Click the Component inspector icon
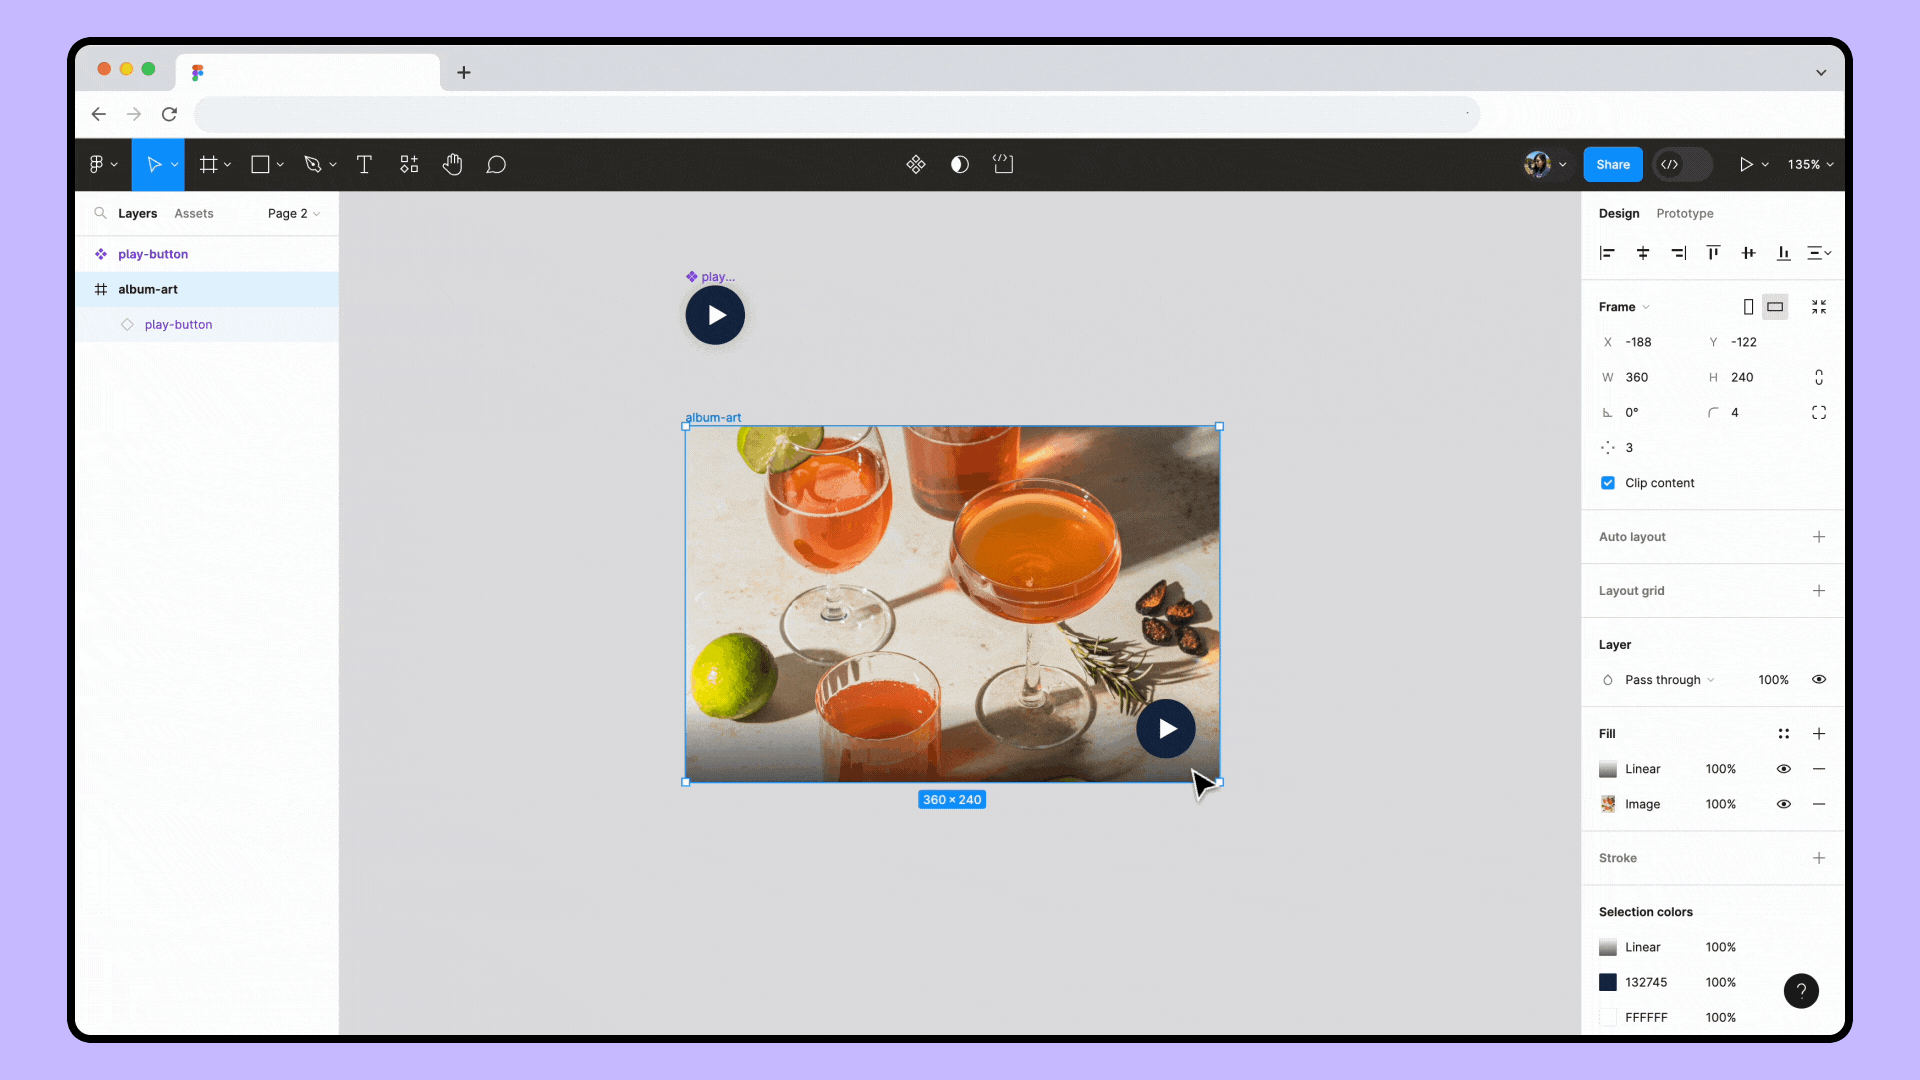The width and height of the screenshot is (1920, 1080). pyautogui.click(x=915, y=164)
